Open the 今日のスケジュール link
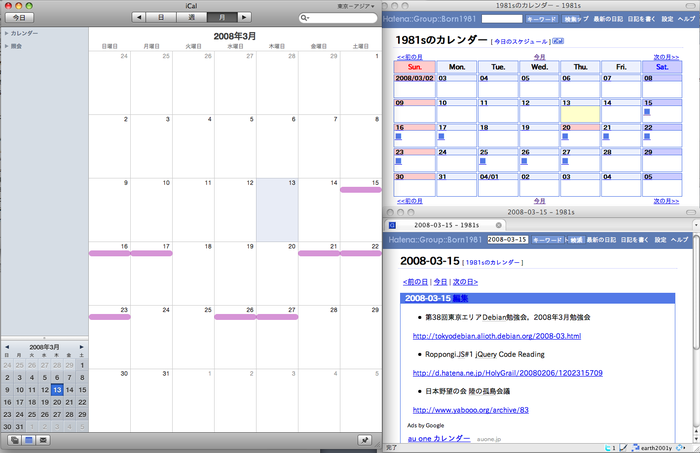The image size is (700, 453). coord(521,42)
